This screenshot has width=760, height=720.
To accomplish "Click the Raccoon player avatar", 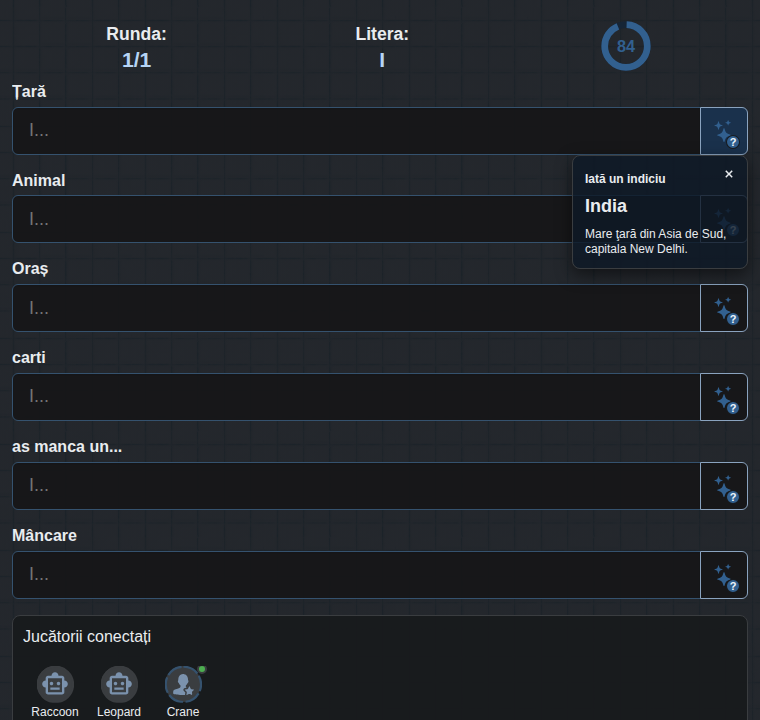I will (55, 684).
